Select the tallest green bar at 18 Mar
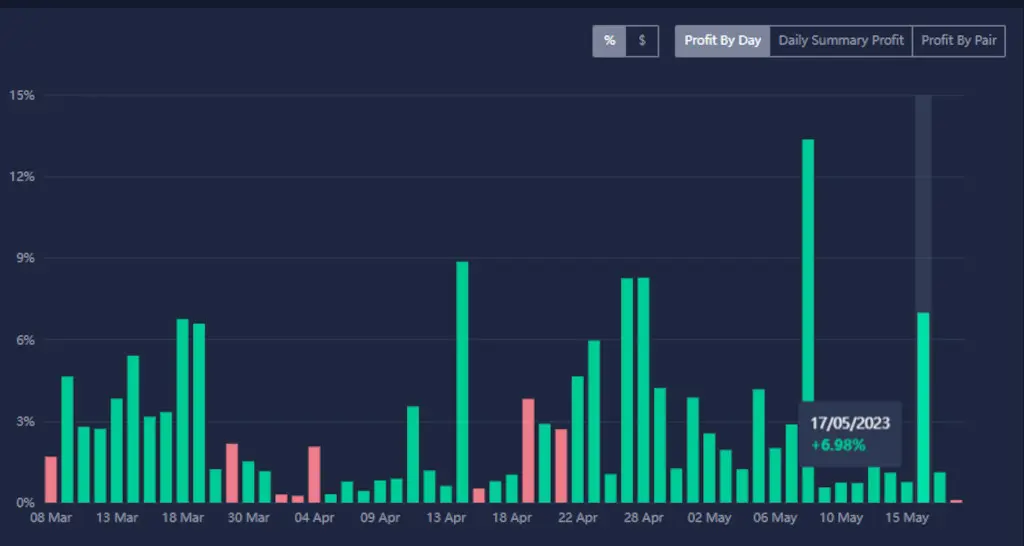The image size is (1024, 546). (183, 410)
